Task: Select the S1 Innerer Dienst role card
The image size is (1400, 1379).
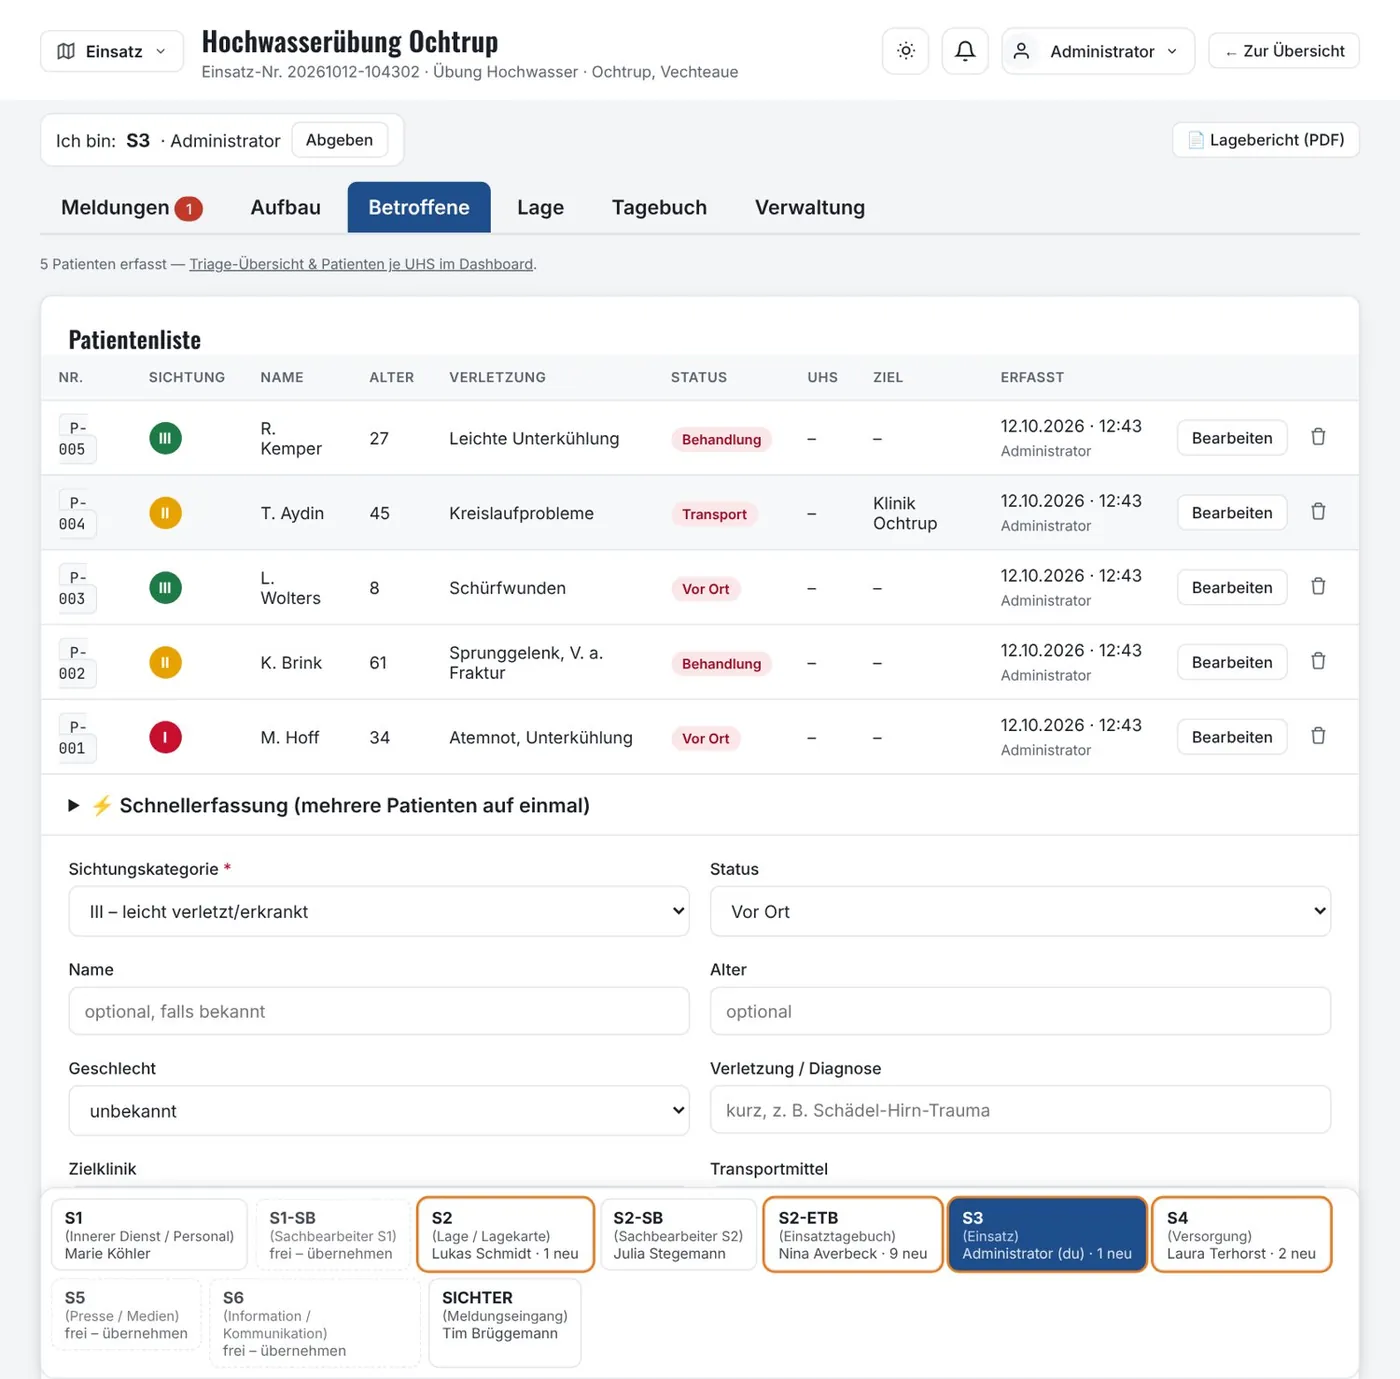Action: click(x=149, y=1235)
